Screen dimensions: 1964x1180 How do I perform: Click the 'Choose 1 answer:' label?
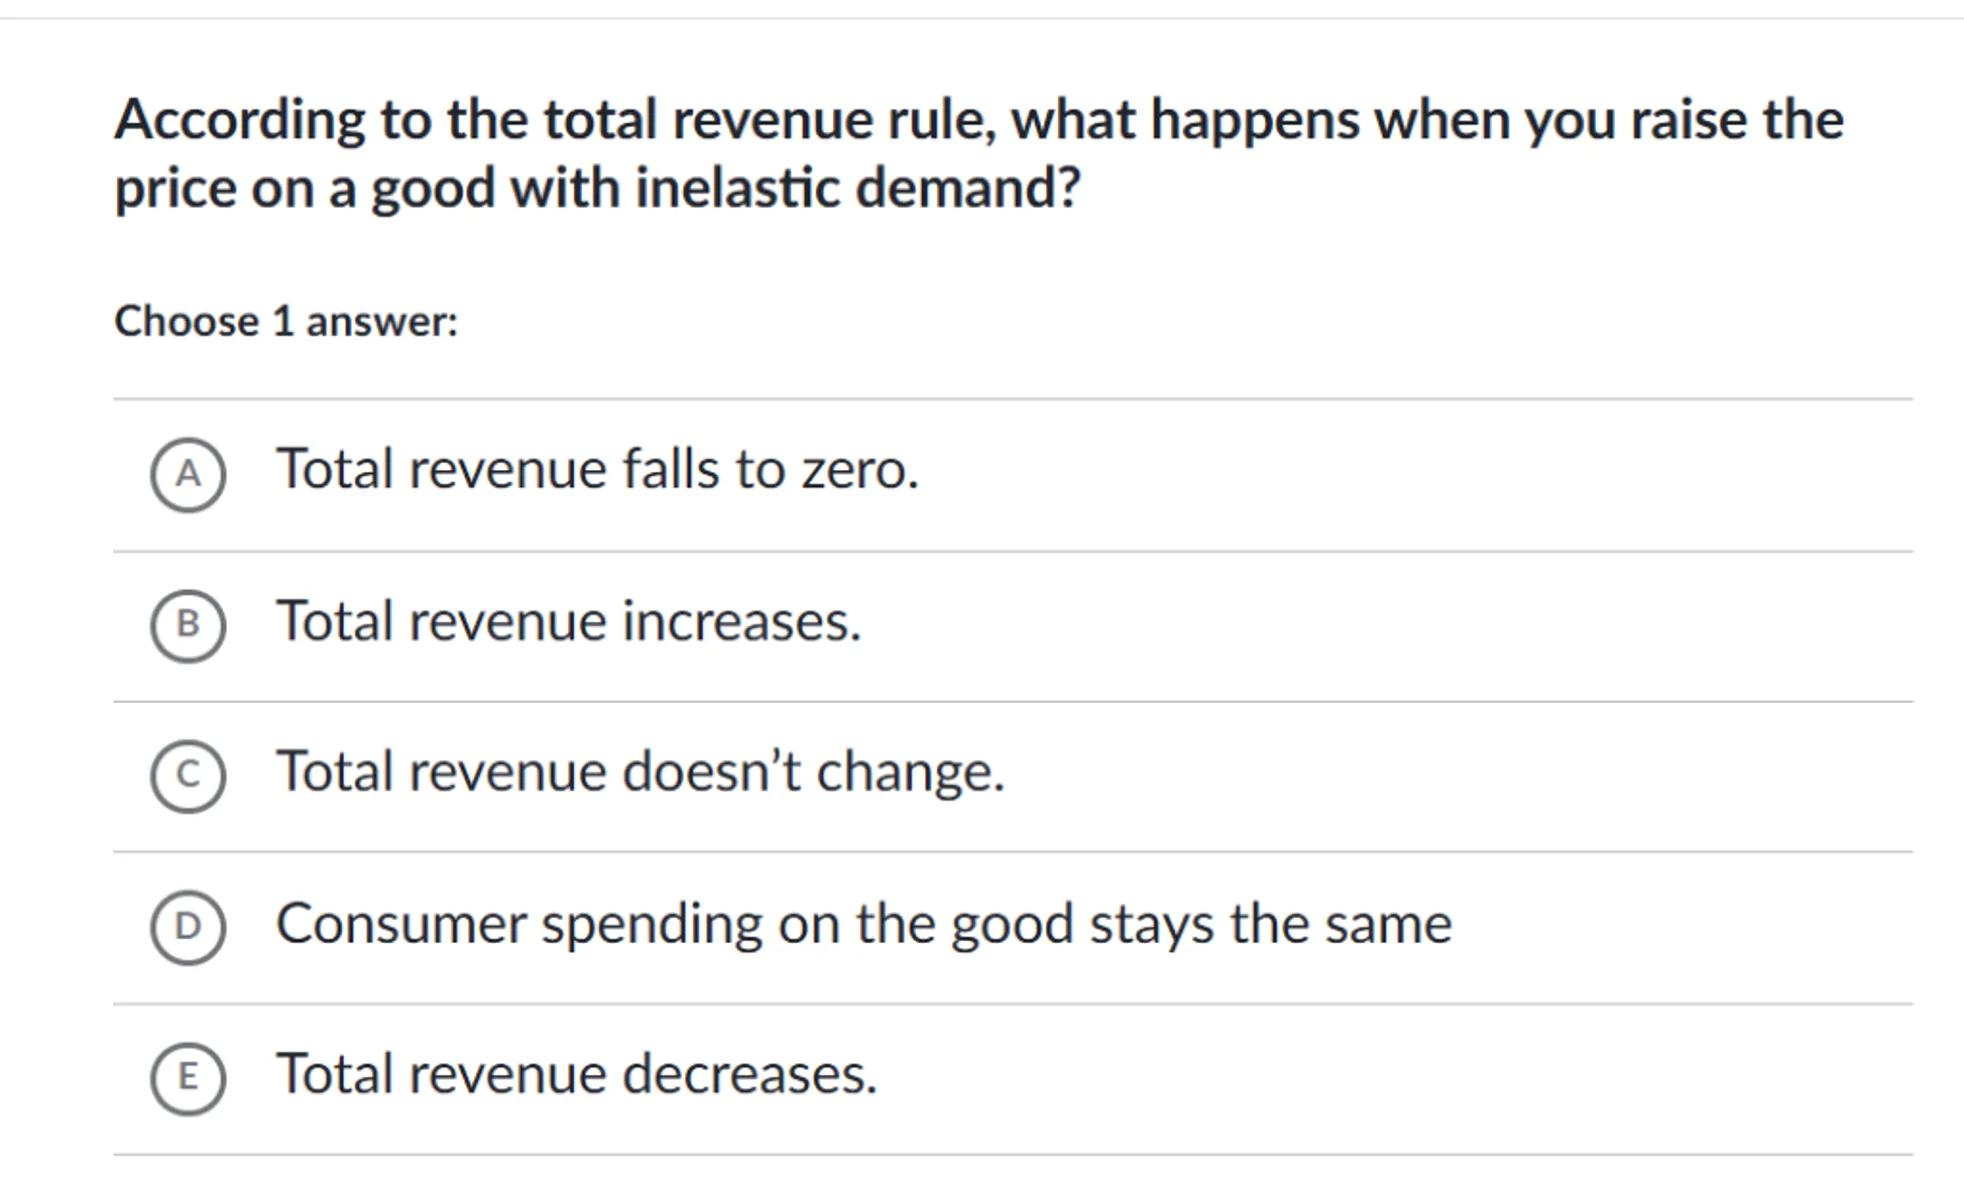tap(286, 322)
